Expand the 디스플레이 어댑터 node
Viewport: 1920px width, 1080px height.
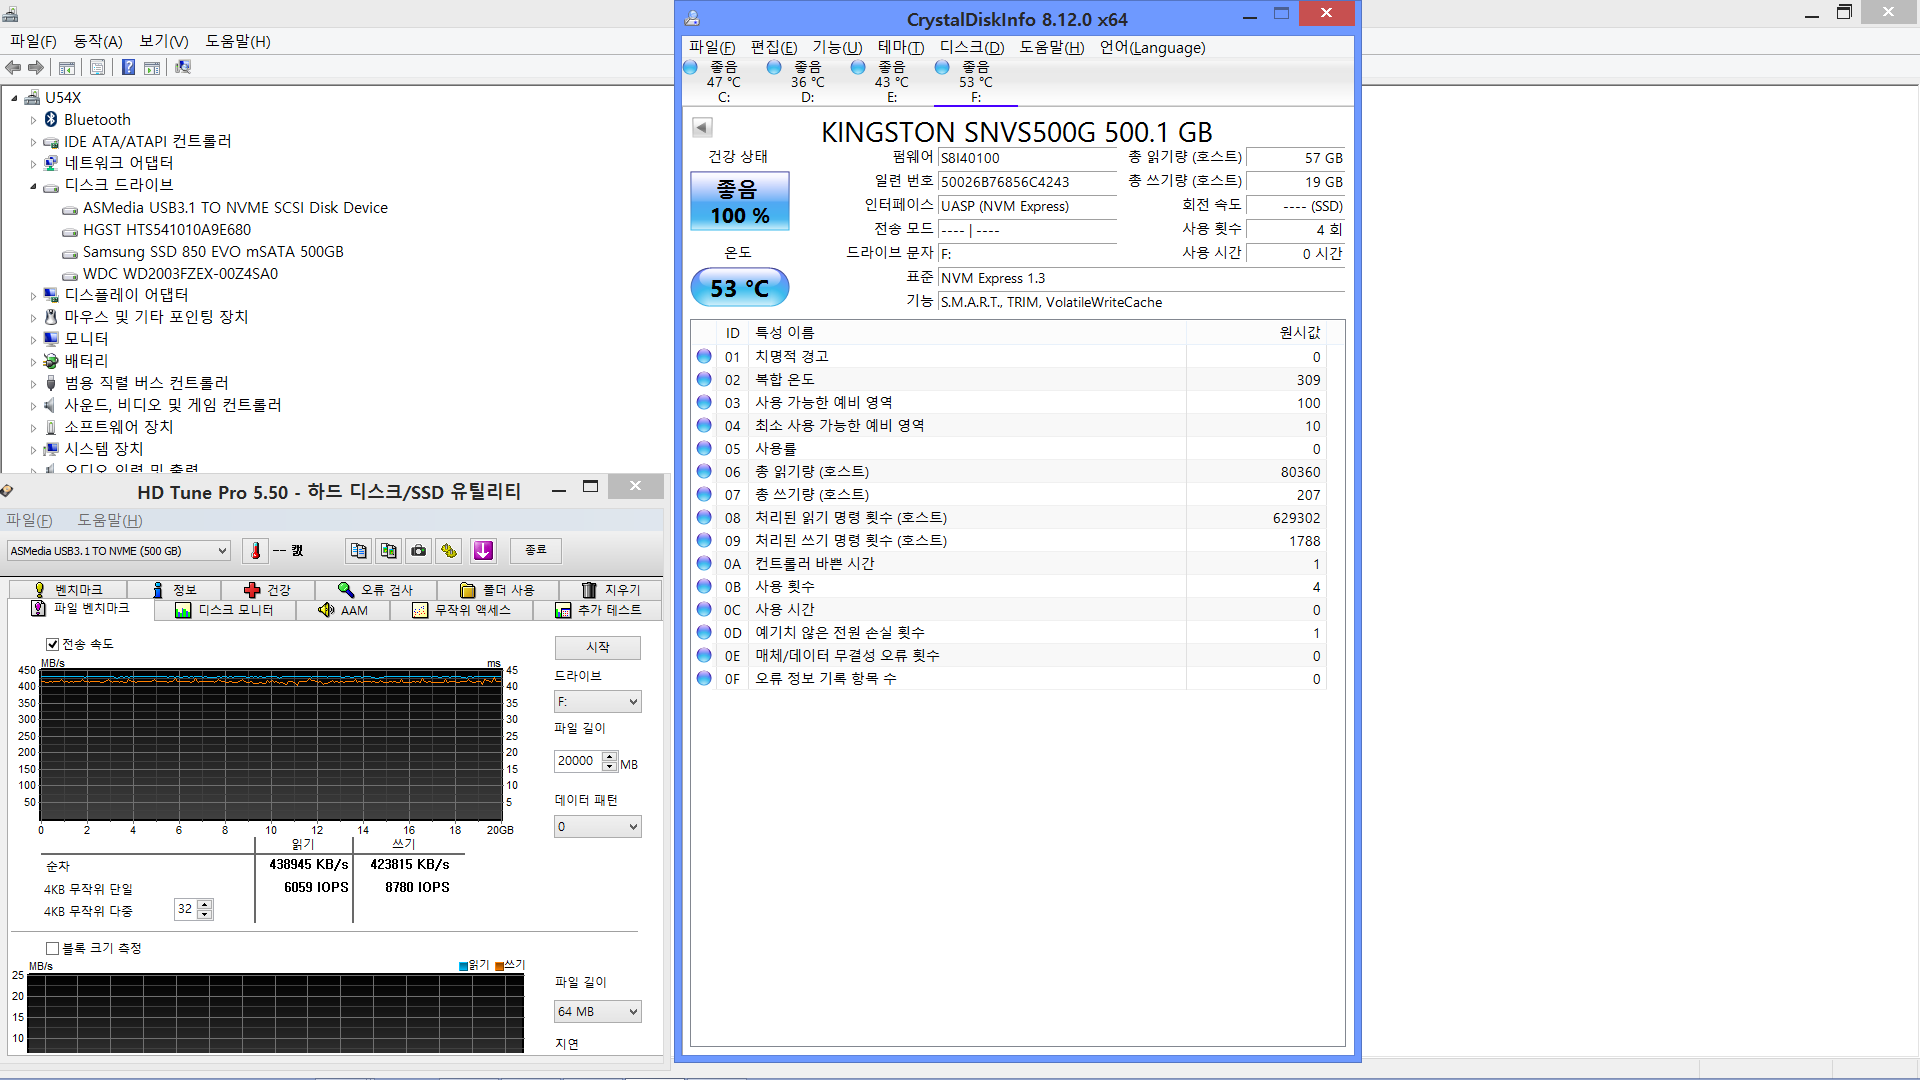(33, 296)
